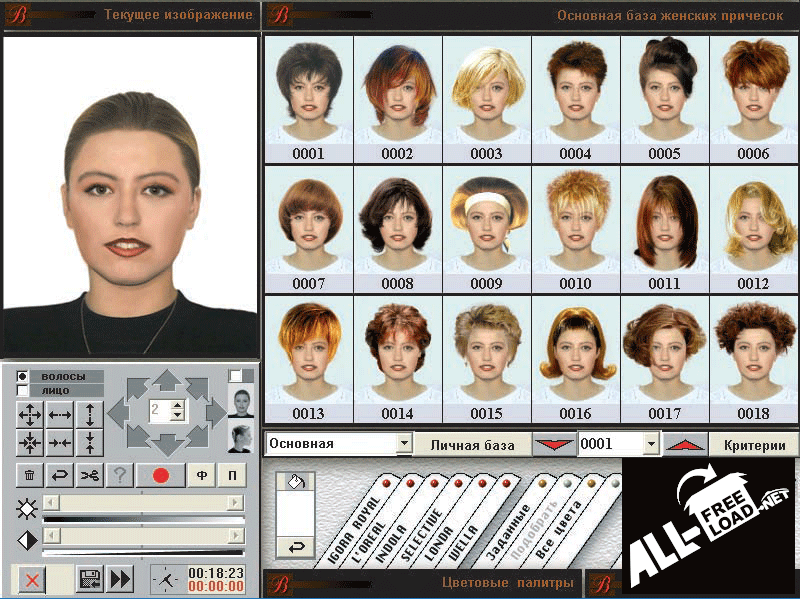Click the red down arrow page button
The height and width of the screenshot is (599, 800).
[553, 444]
